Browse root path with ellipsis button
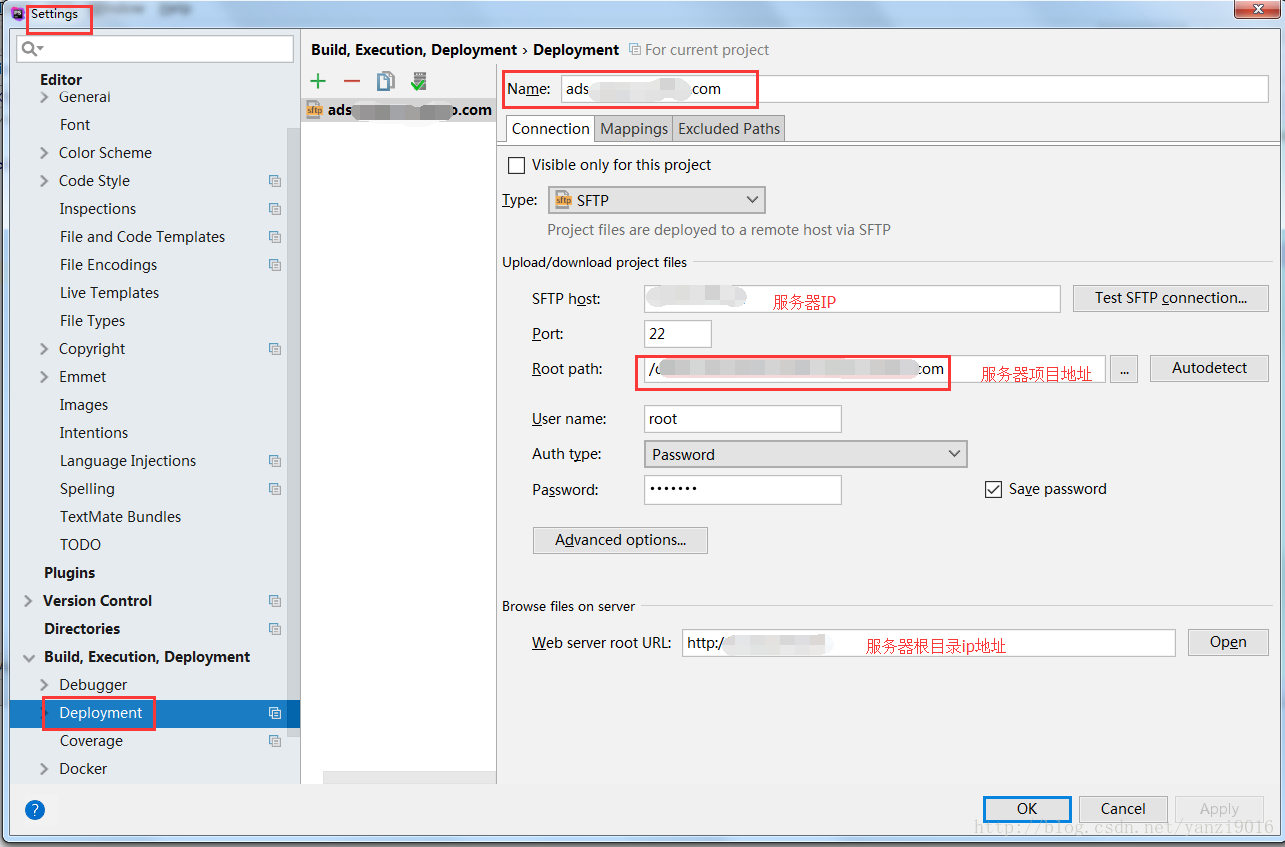Image resolution: width=1285 pixels, height=847 pixels. click(1124, 369)
